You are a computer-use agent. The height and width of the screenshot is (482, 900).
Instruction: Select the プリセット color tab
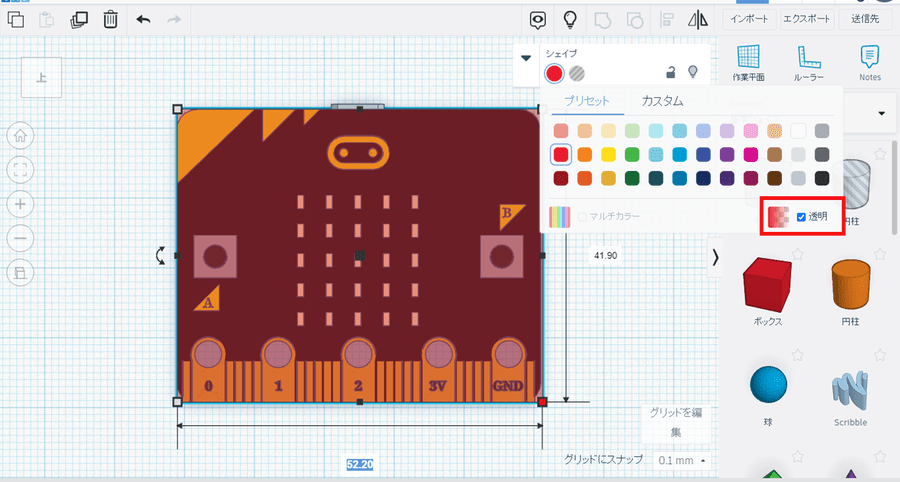585,101
